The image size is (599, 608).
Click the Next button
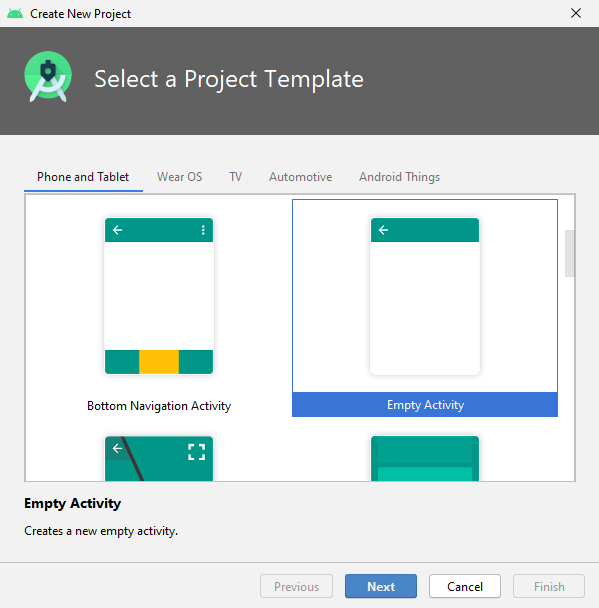coord(381,586)
